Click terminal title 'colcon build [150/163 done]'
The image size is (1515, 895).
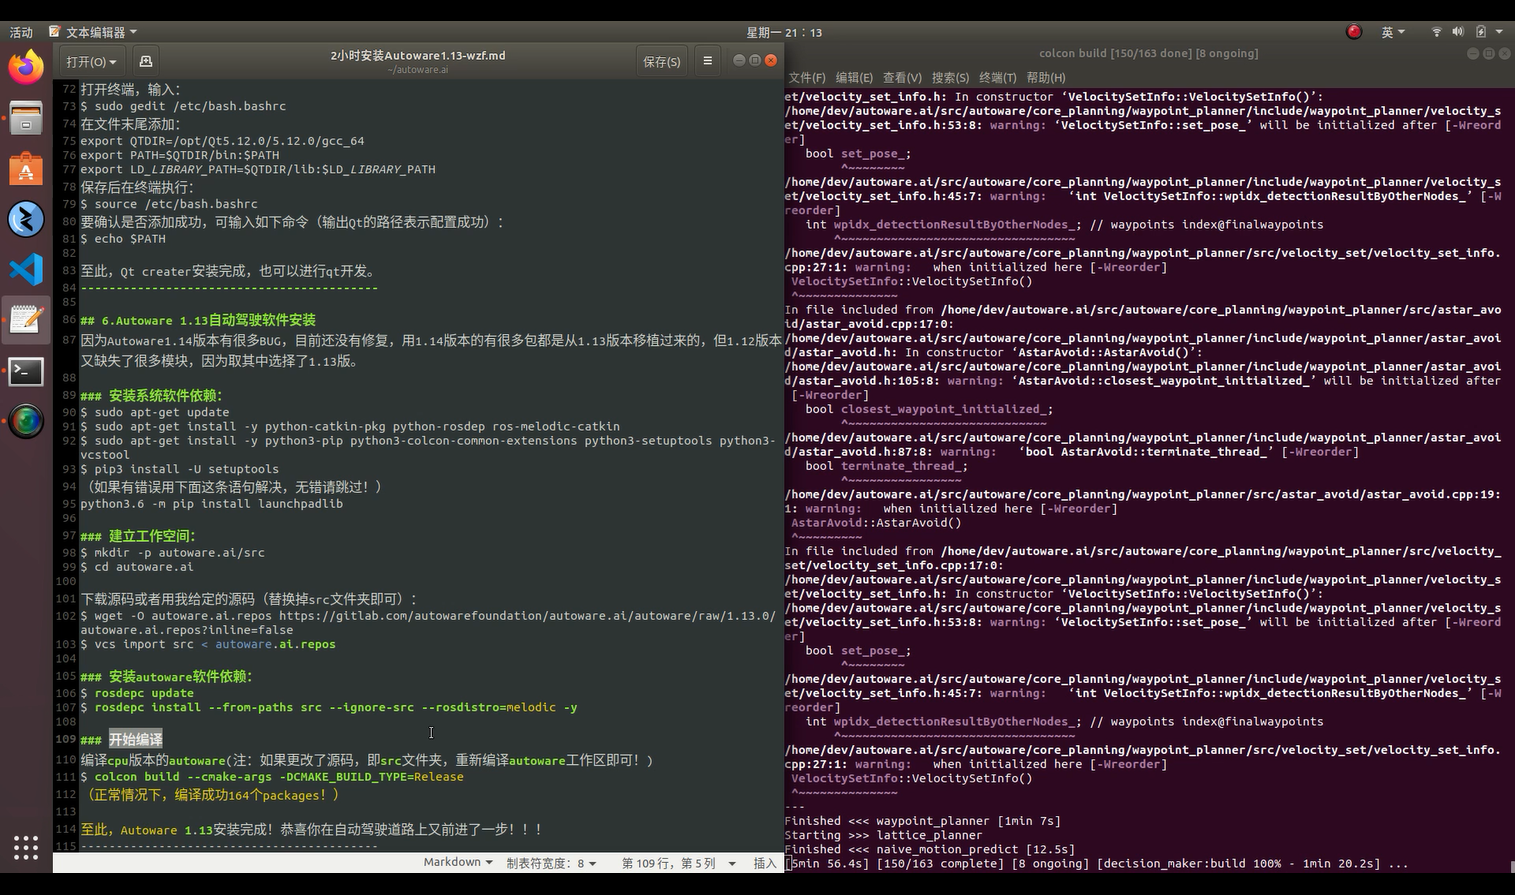pos(1149,53)
